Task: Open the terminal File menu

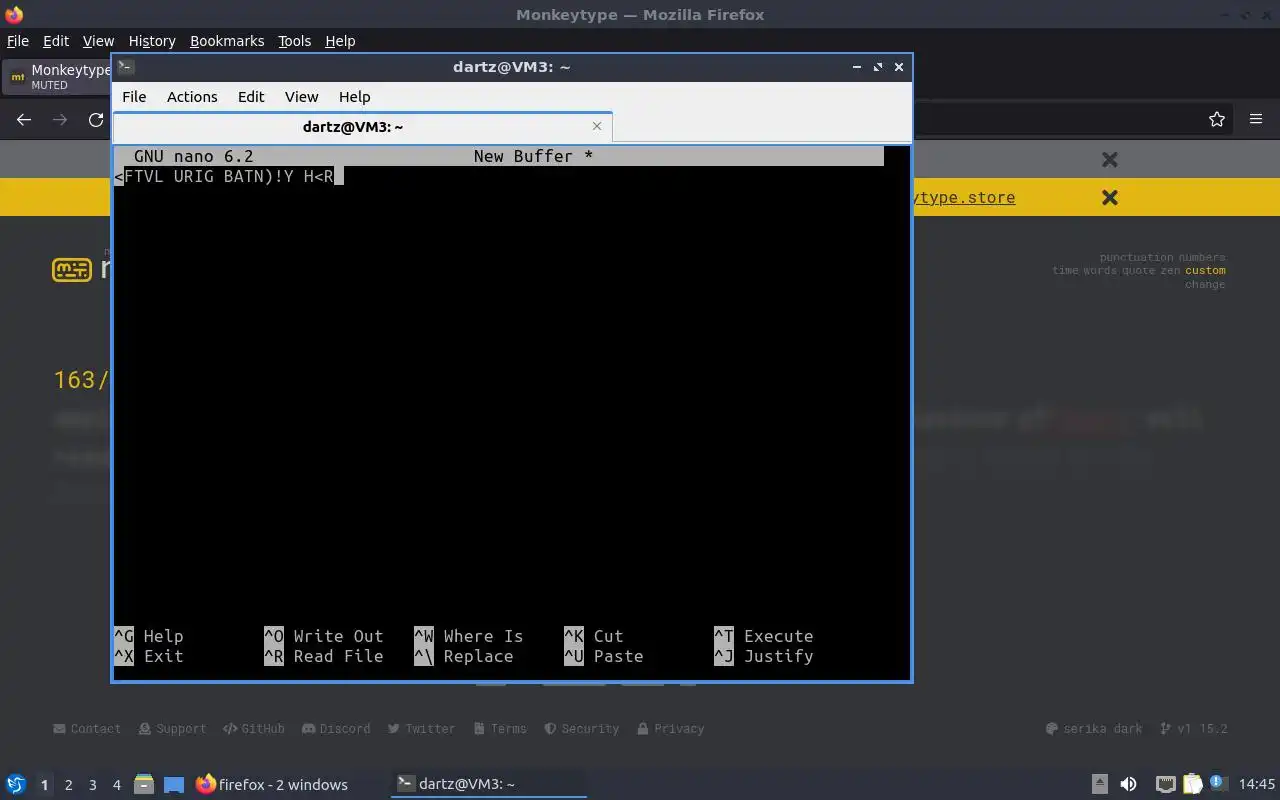Action: point(134,97)
